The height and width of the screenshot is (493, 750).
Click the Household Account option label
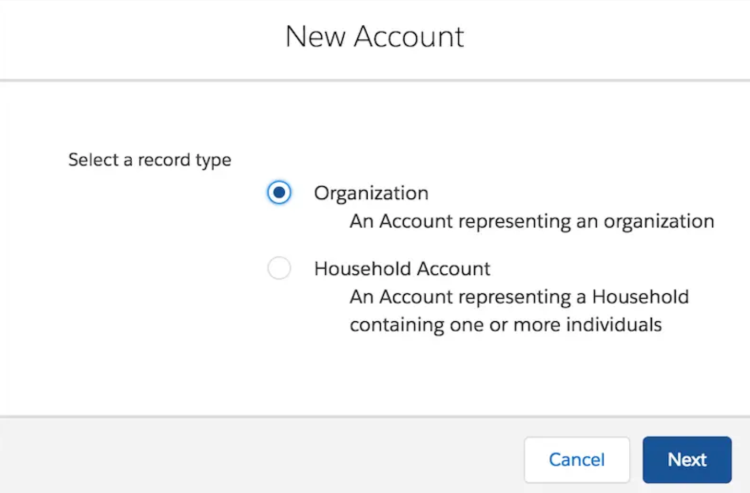[x=402, y=269]
